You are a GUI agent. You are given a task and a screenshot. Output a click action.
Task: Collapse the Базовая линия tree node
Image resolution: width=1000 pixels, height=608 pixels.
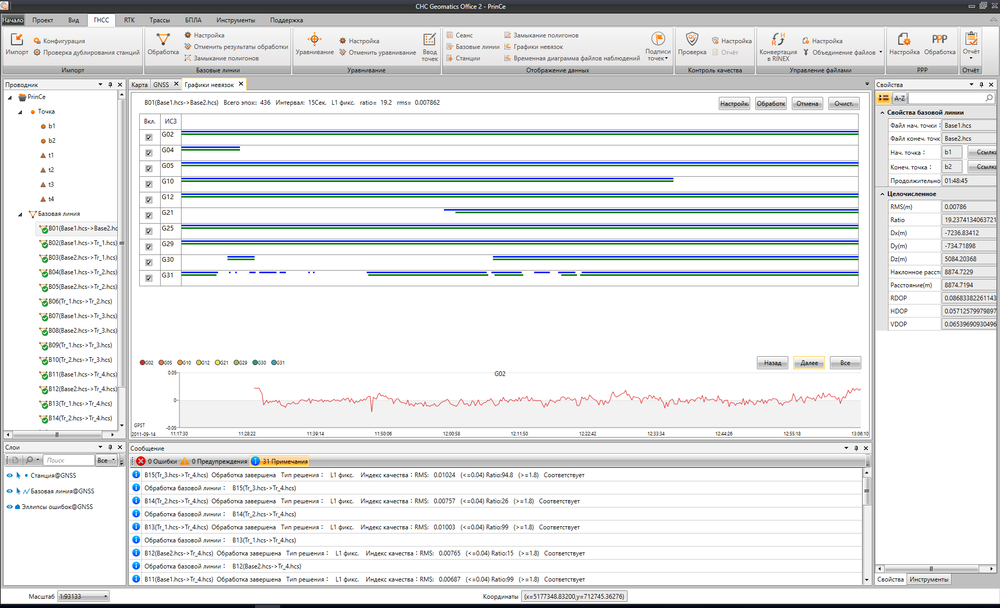coord(20,214)
